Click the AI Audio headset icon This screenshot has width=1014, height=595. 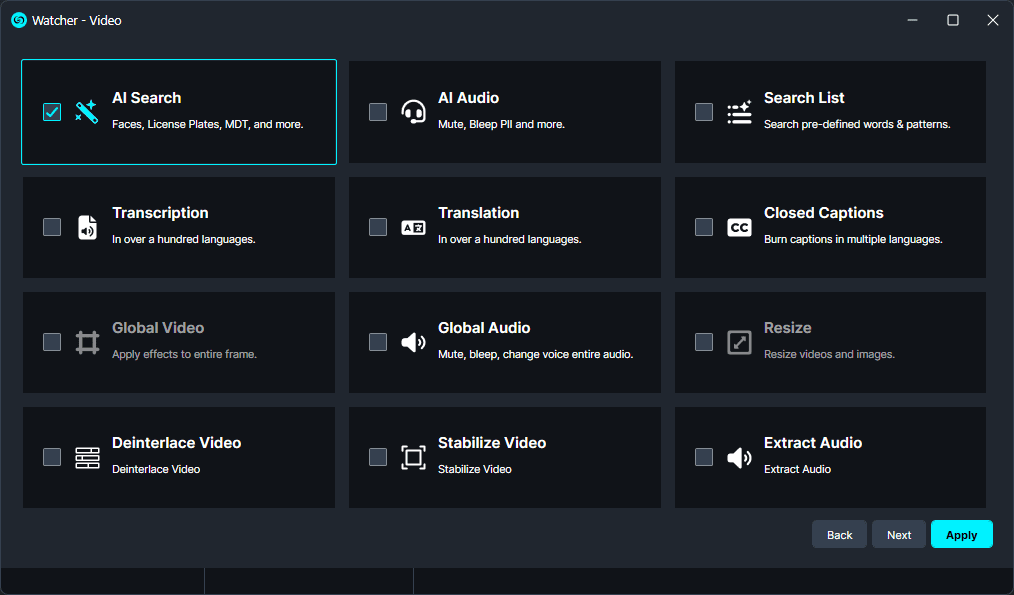pos(413,112)
